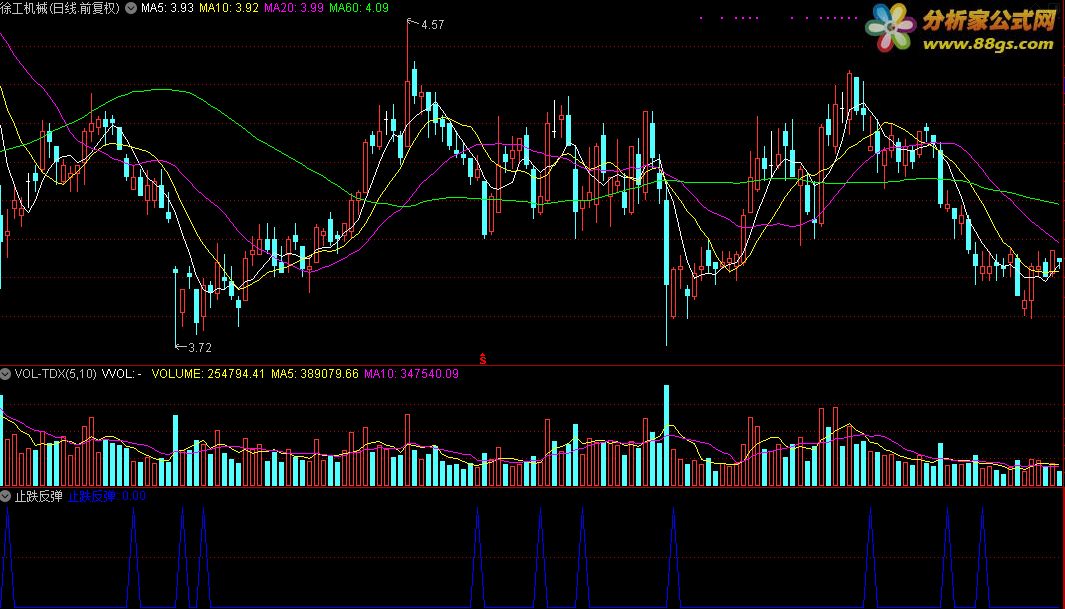Image resolution: width=1065 pixels, height=609 pixels.
Task: Click the red S marker below the chart
Action: 483,358
